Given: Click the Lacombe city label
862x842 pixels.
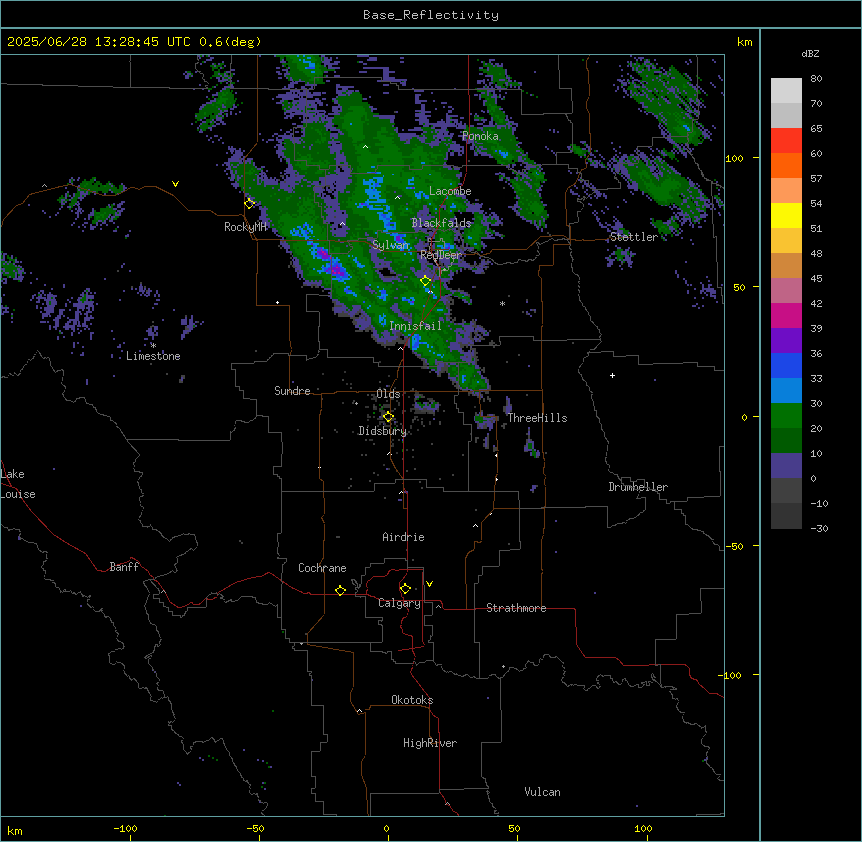Looking at the screenshot, I should (x=450, y=191).
